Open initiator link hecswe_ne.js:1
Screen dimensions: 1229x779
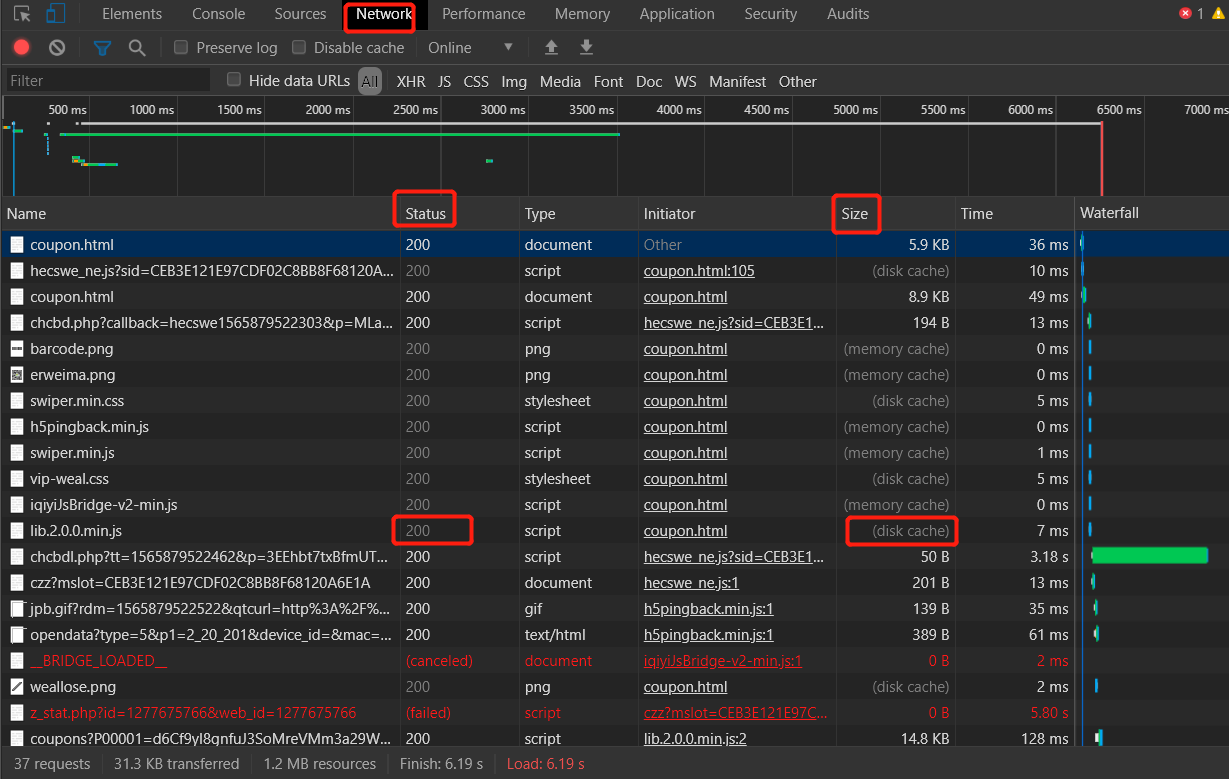click(x=691, y=583)
